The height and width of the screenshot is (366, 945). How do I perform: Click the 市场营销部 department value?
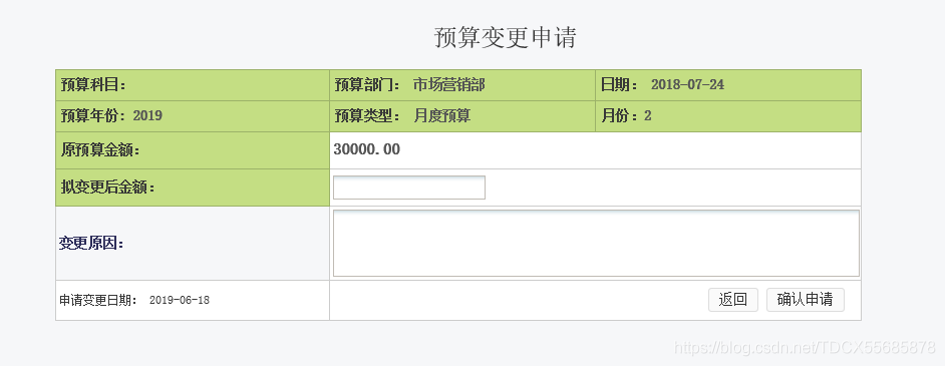[x=449, y=85]
